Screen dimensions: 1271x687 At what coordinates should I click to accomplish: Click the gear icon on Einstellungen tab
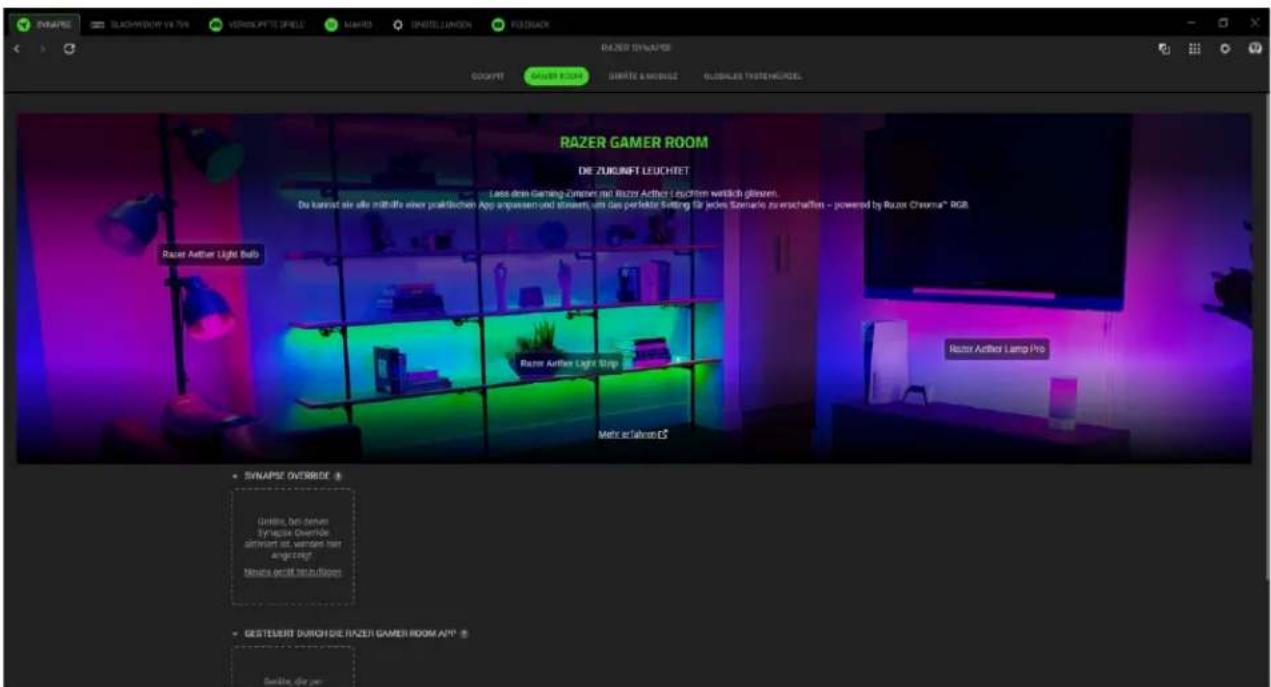click(398, 23)
